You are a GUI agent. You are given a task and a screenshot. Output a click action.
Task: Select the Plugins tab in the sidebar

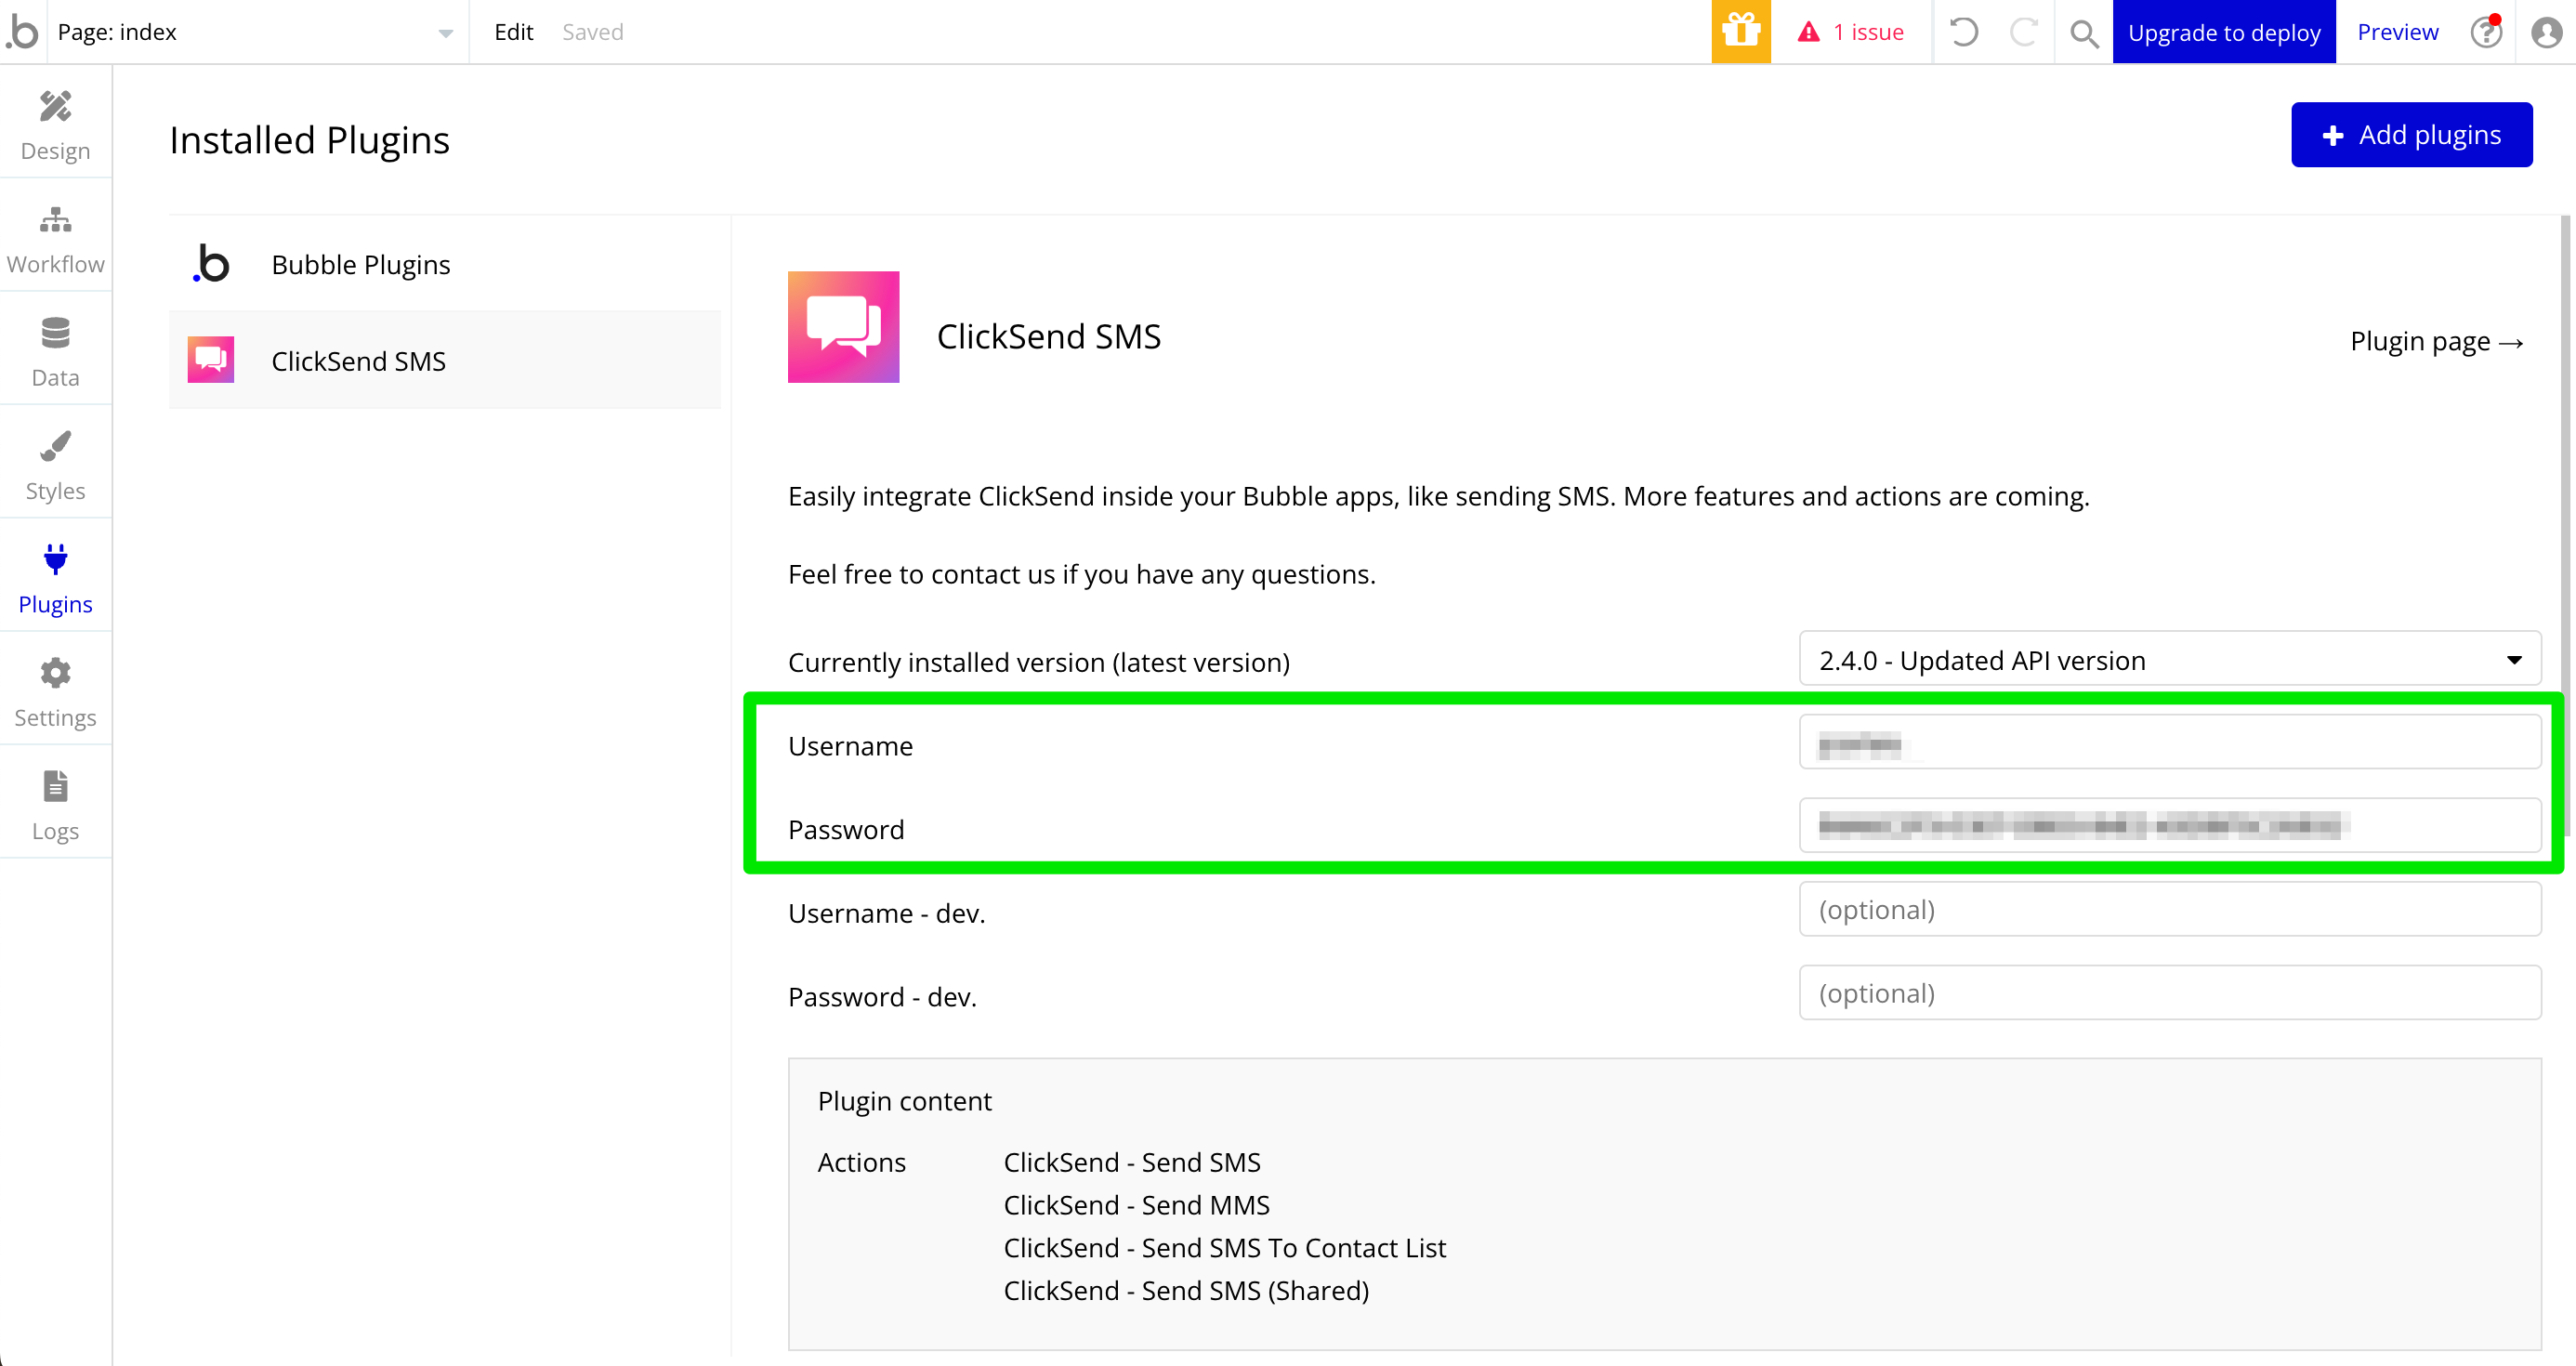56,577
